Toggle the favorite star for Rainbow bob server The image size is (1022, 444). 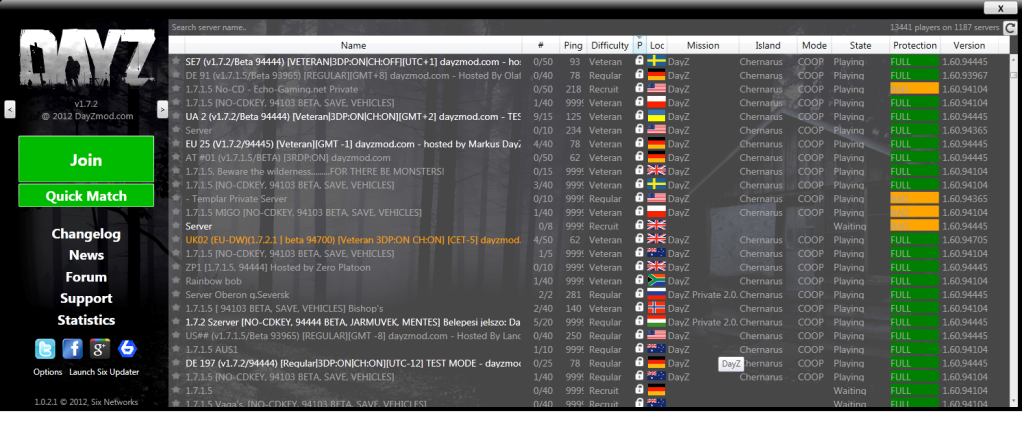(176, 281)
